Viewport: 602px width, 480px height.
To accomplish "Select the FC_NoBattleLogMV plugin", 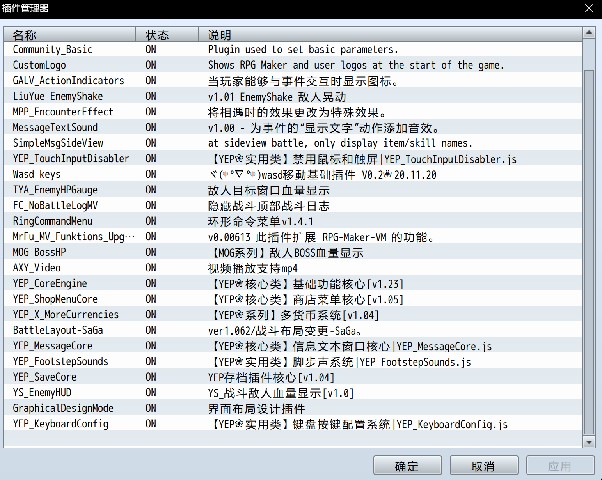I will pos(293,205).
